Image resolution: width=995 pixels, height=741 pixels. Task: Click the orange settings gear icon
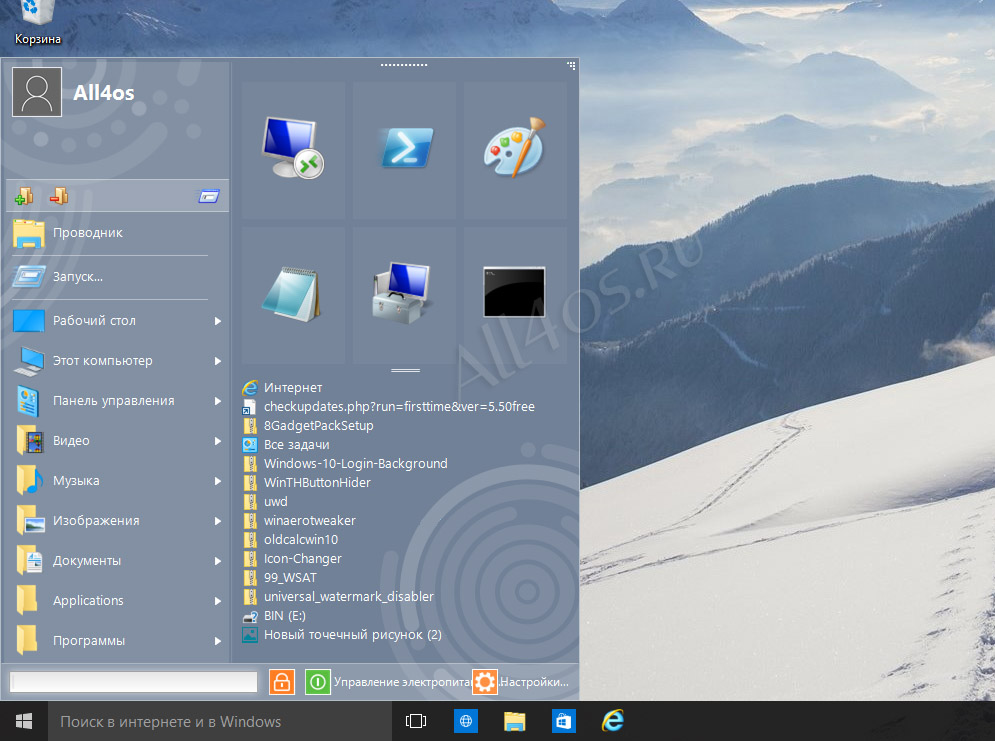coord(485,682)
